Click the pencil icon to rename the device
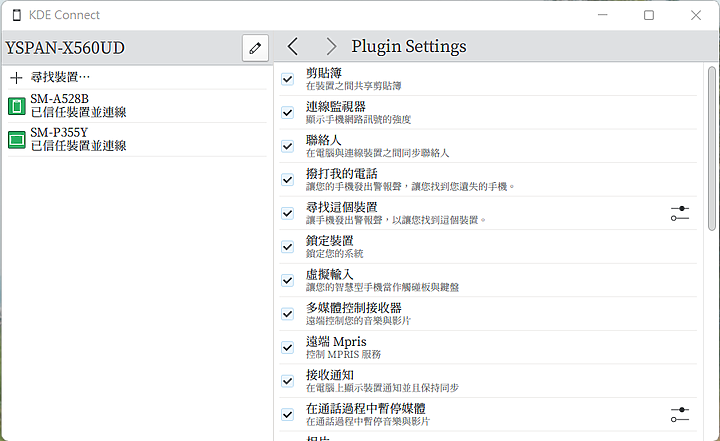 point(255,48)
